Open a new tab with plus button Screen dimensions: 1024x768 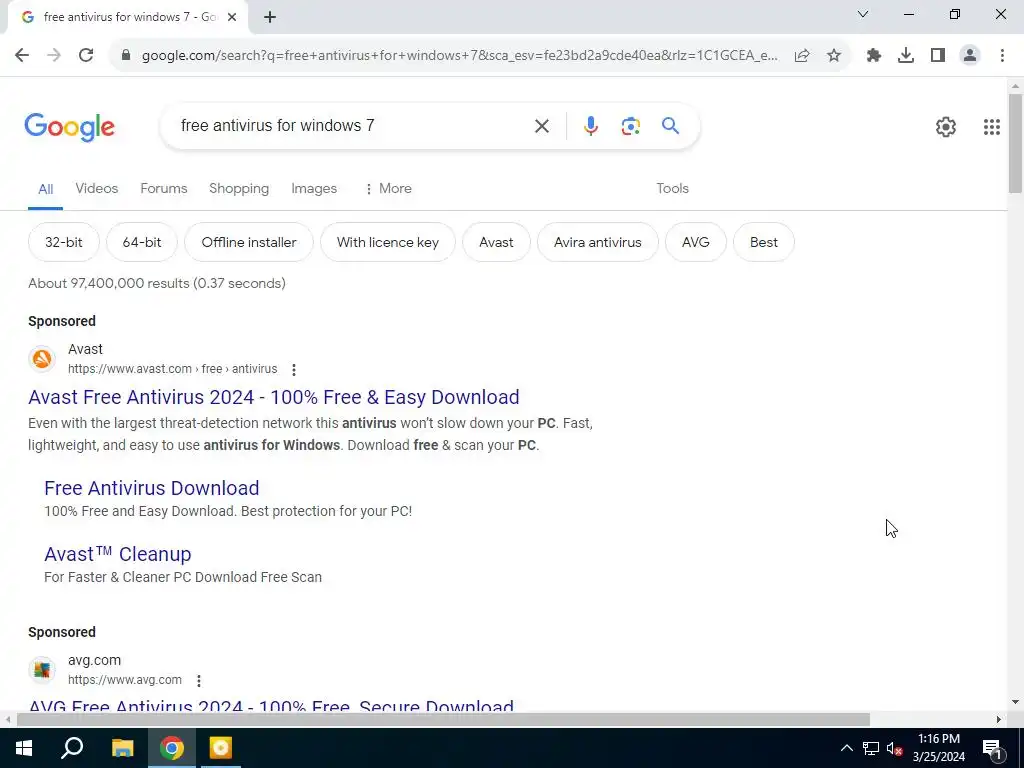point(270,18)
